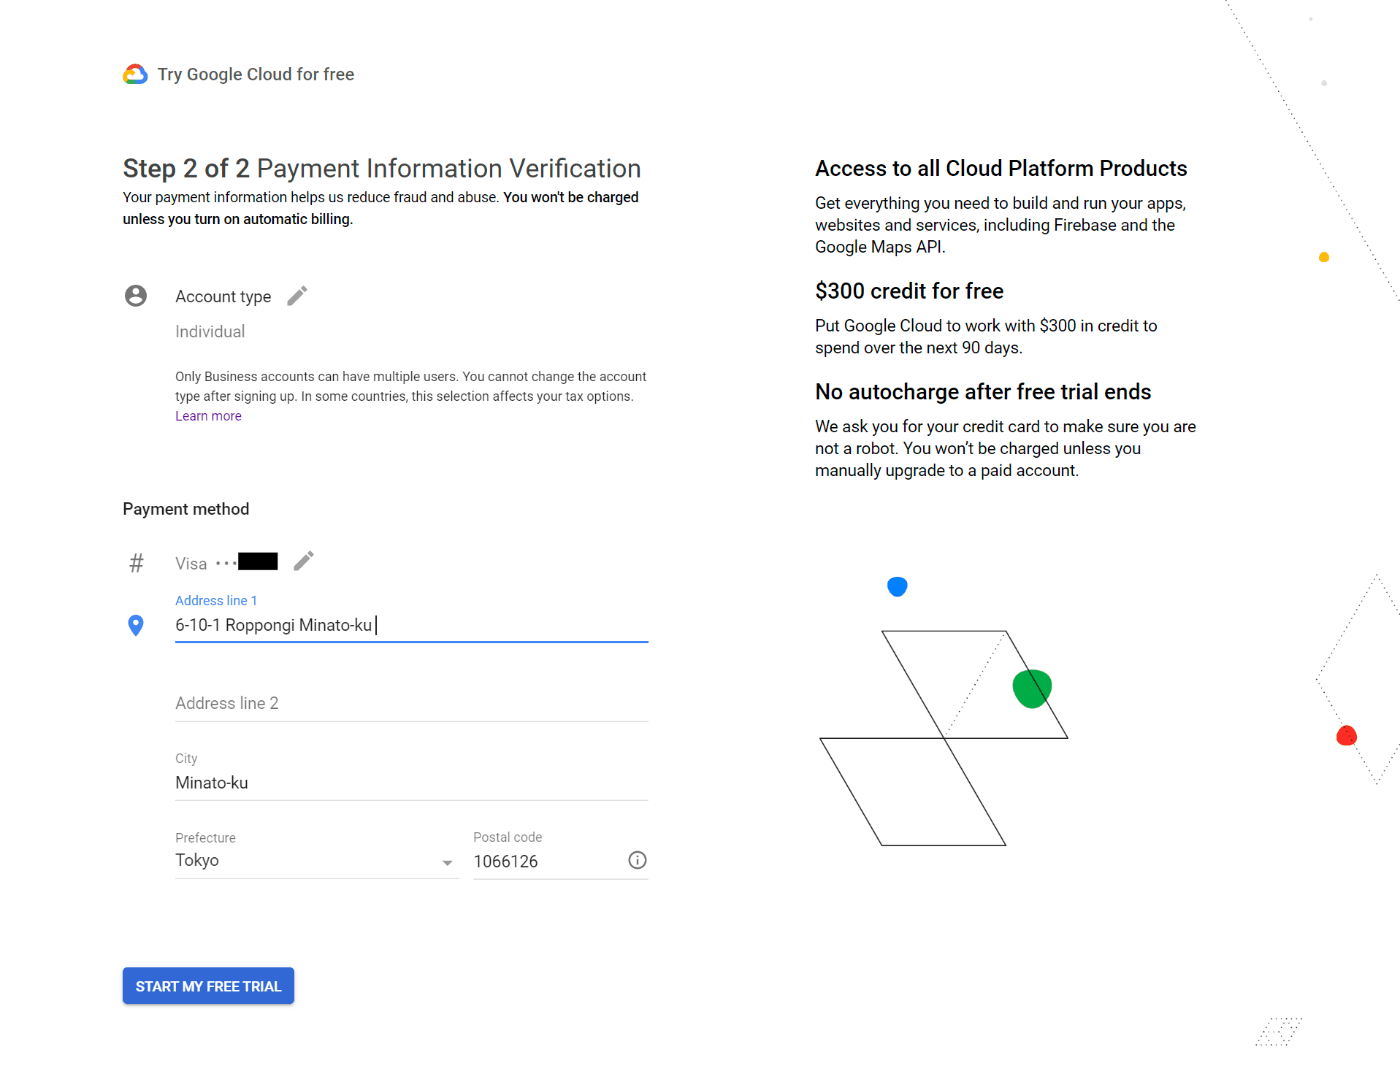
Task: Select the City field Minato-ku
Action: pos(411,783)
